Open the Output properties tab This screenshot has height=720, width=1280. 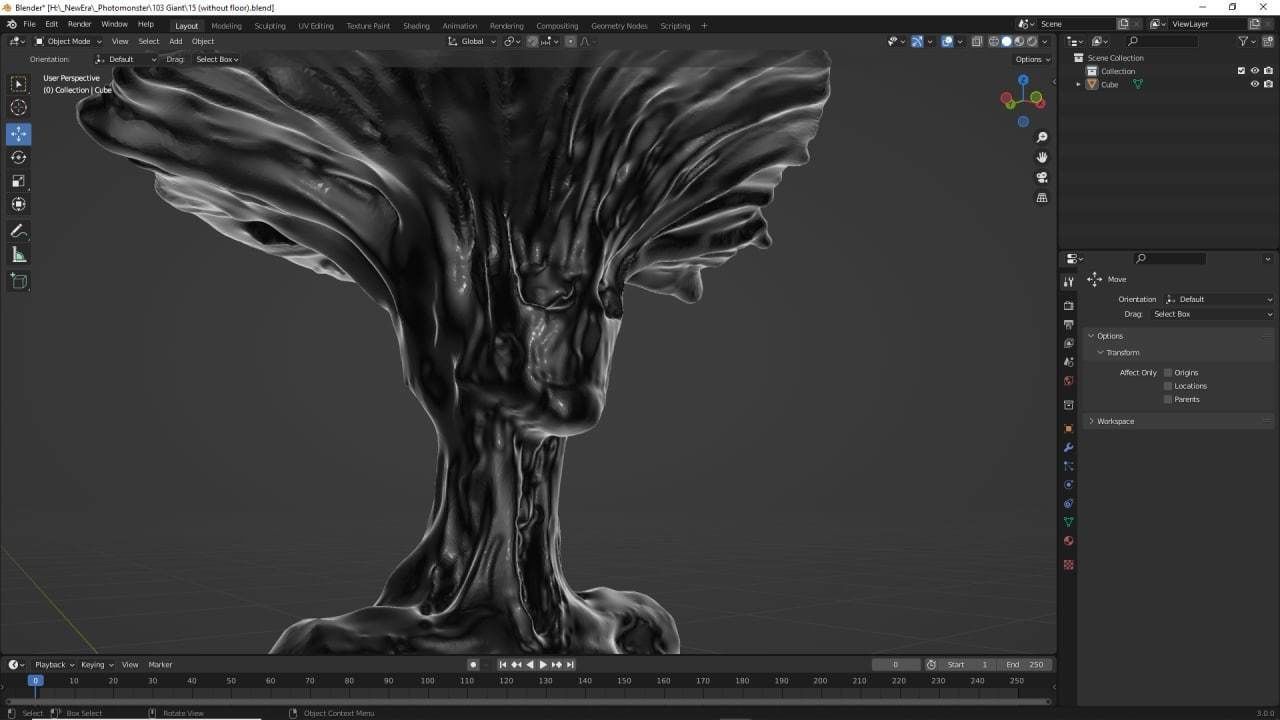coord(1068,325)
